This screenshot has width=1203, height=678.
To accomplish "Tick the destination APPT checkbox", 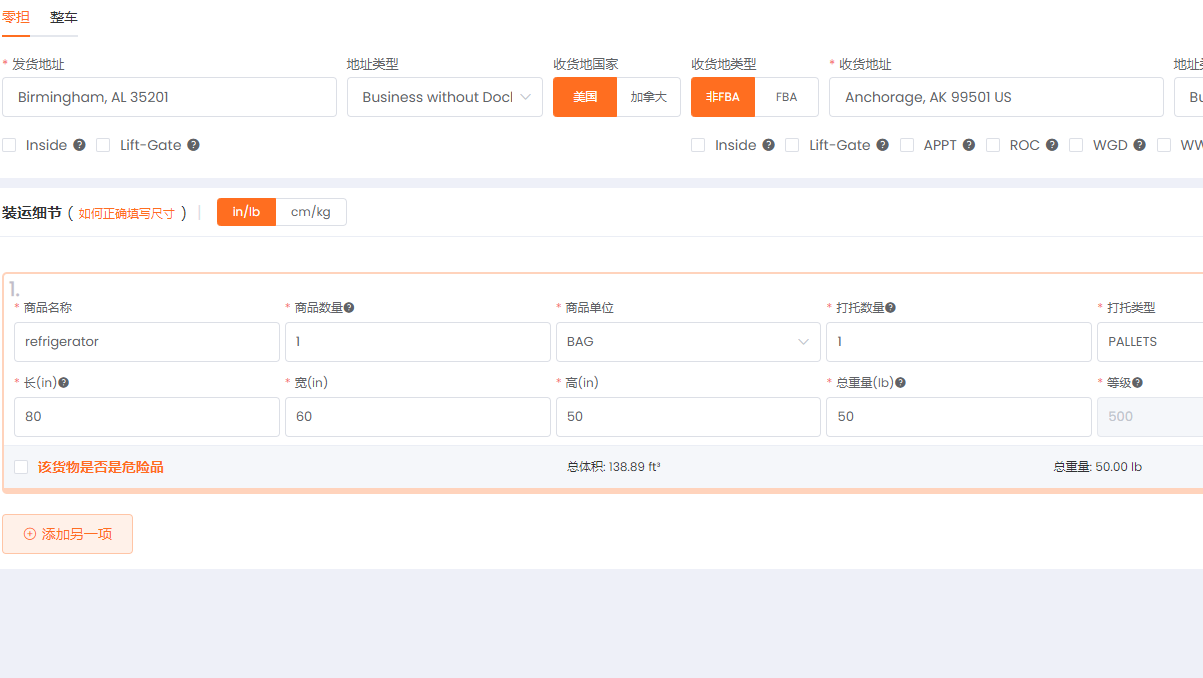I will pos(907,145).
